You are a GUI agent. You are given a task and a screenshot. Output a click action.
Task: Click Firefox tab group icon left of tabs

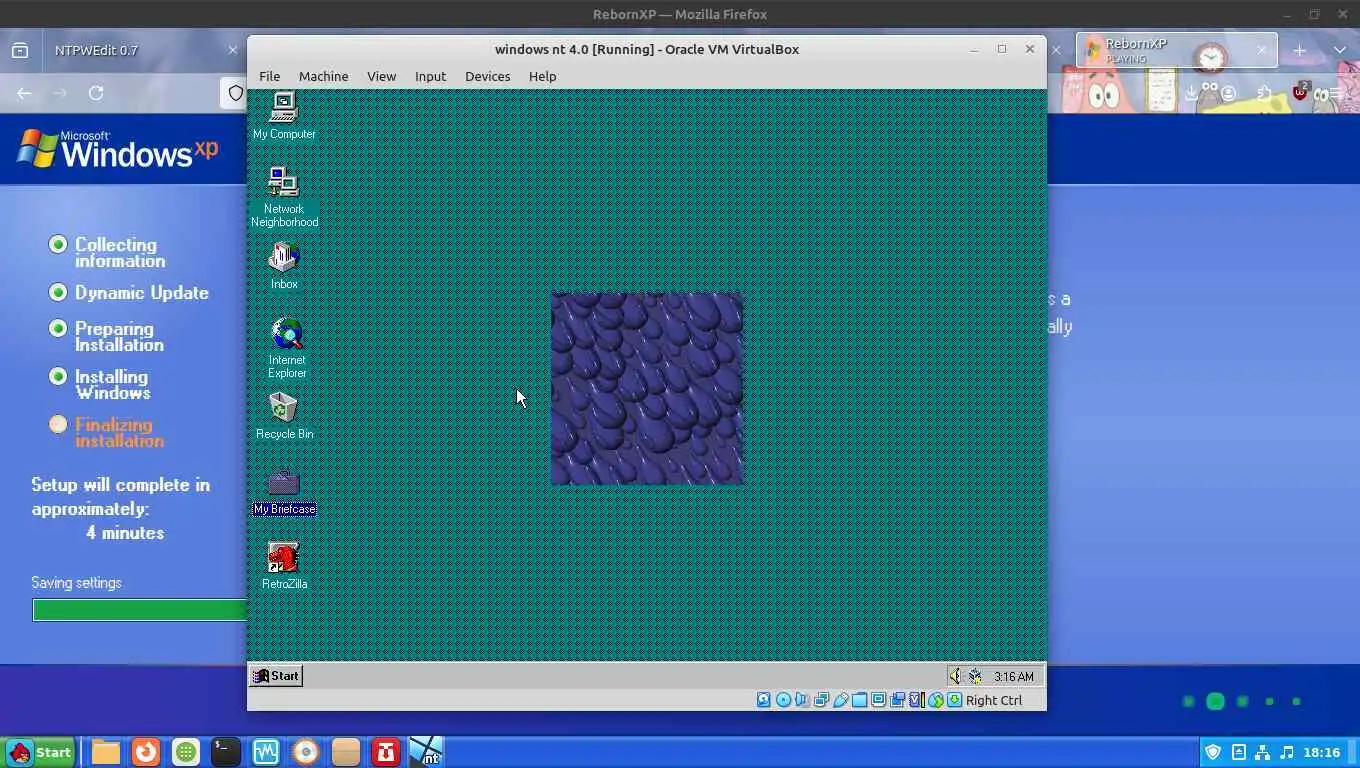point(19,50)
